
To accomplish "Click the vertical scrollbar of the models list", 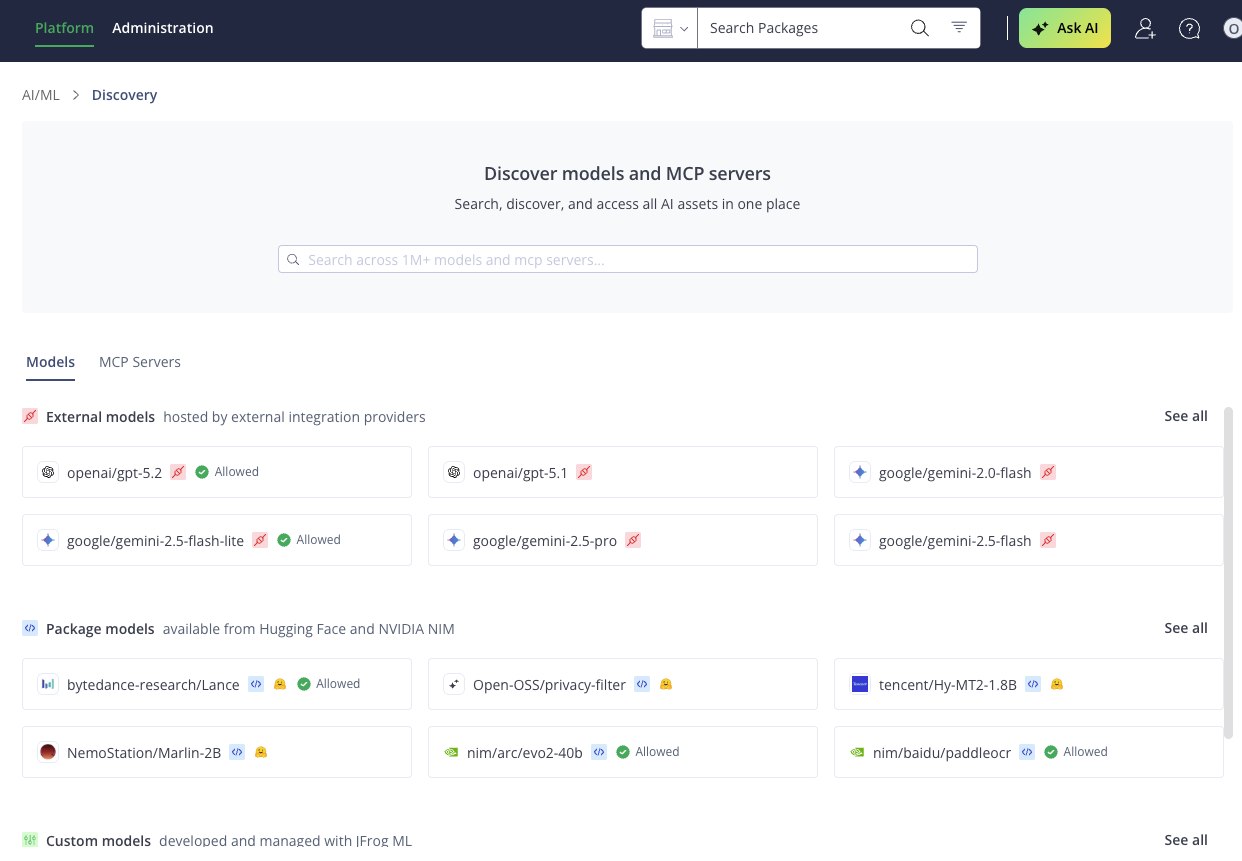I will [x=1229, y=573].
